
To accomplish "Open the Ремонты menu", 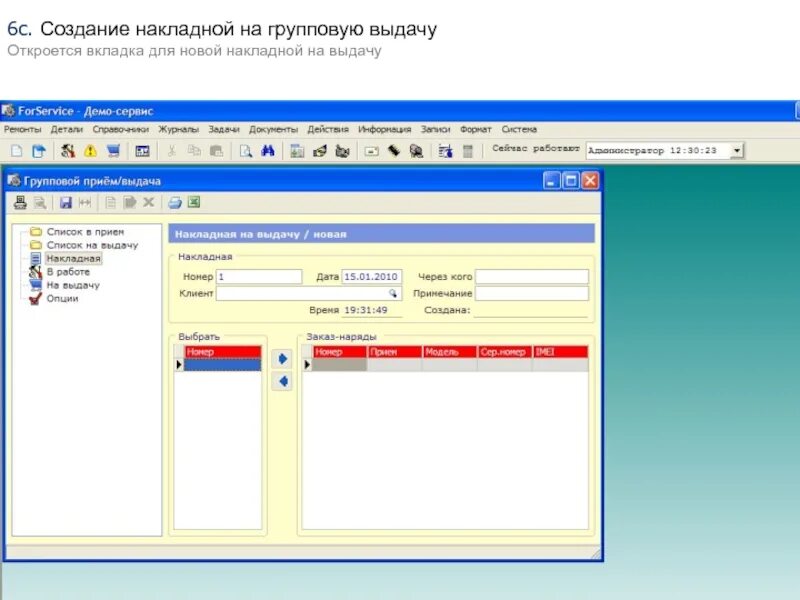I will [22, 129].
